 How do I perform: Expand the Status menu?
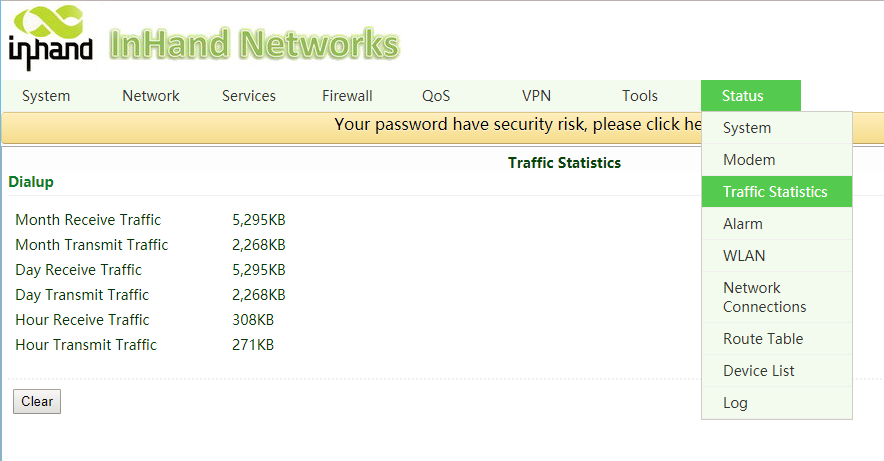[x=743, y=96]
